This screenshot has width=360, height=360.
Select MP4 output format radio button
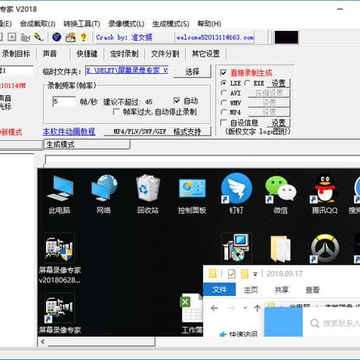click(224, 112)
